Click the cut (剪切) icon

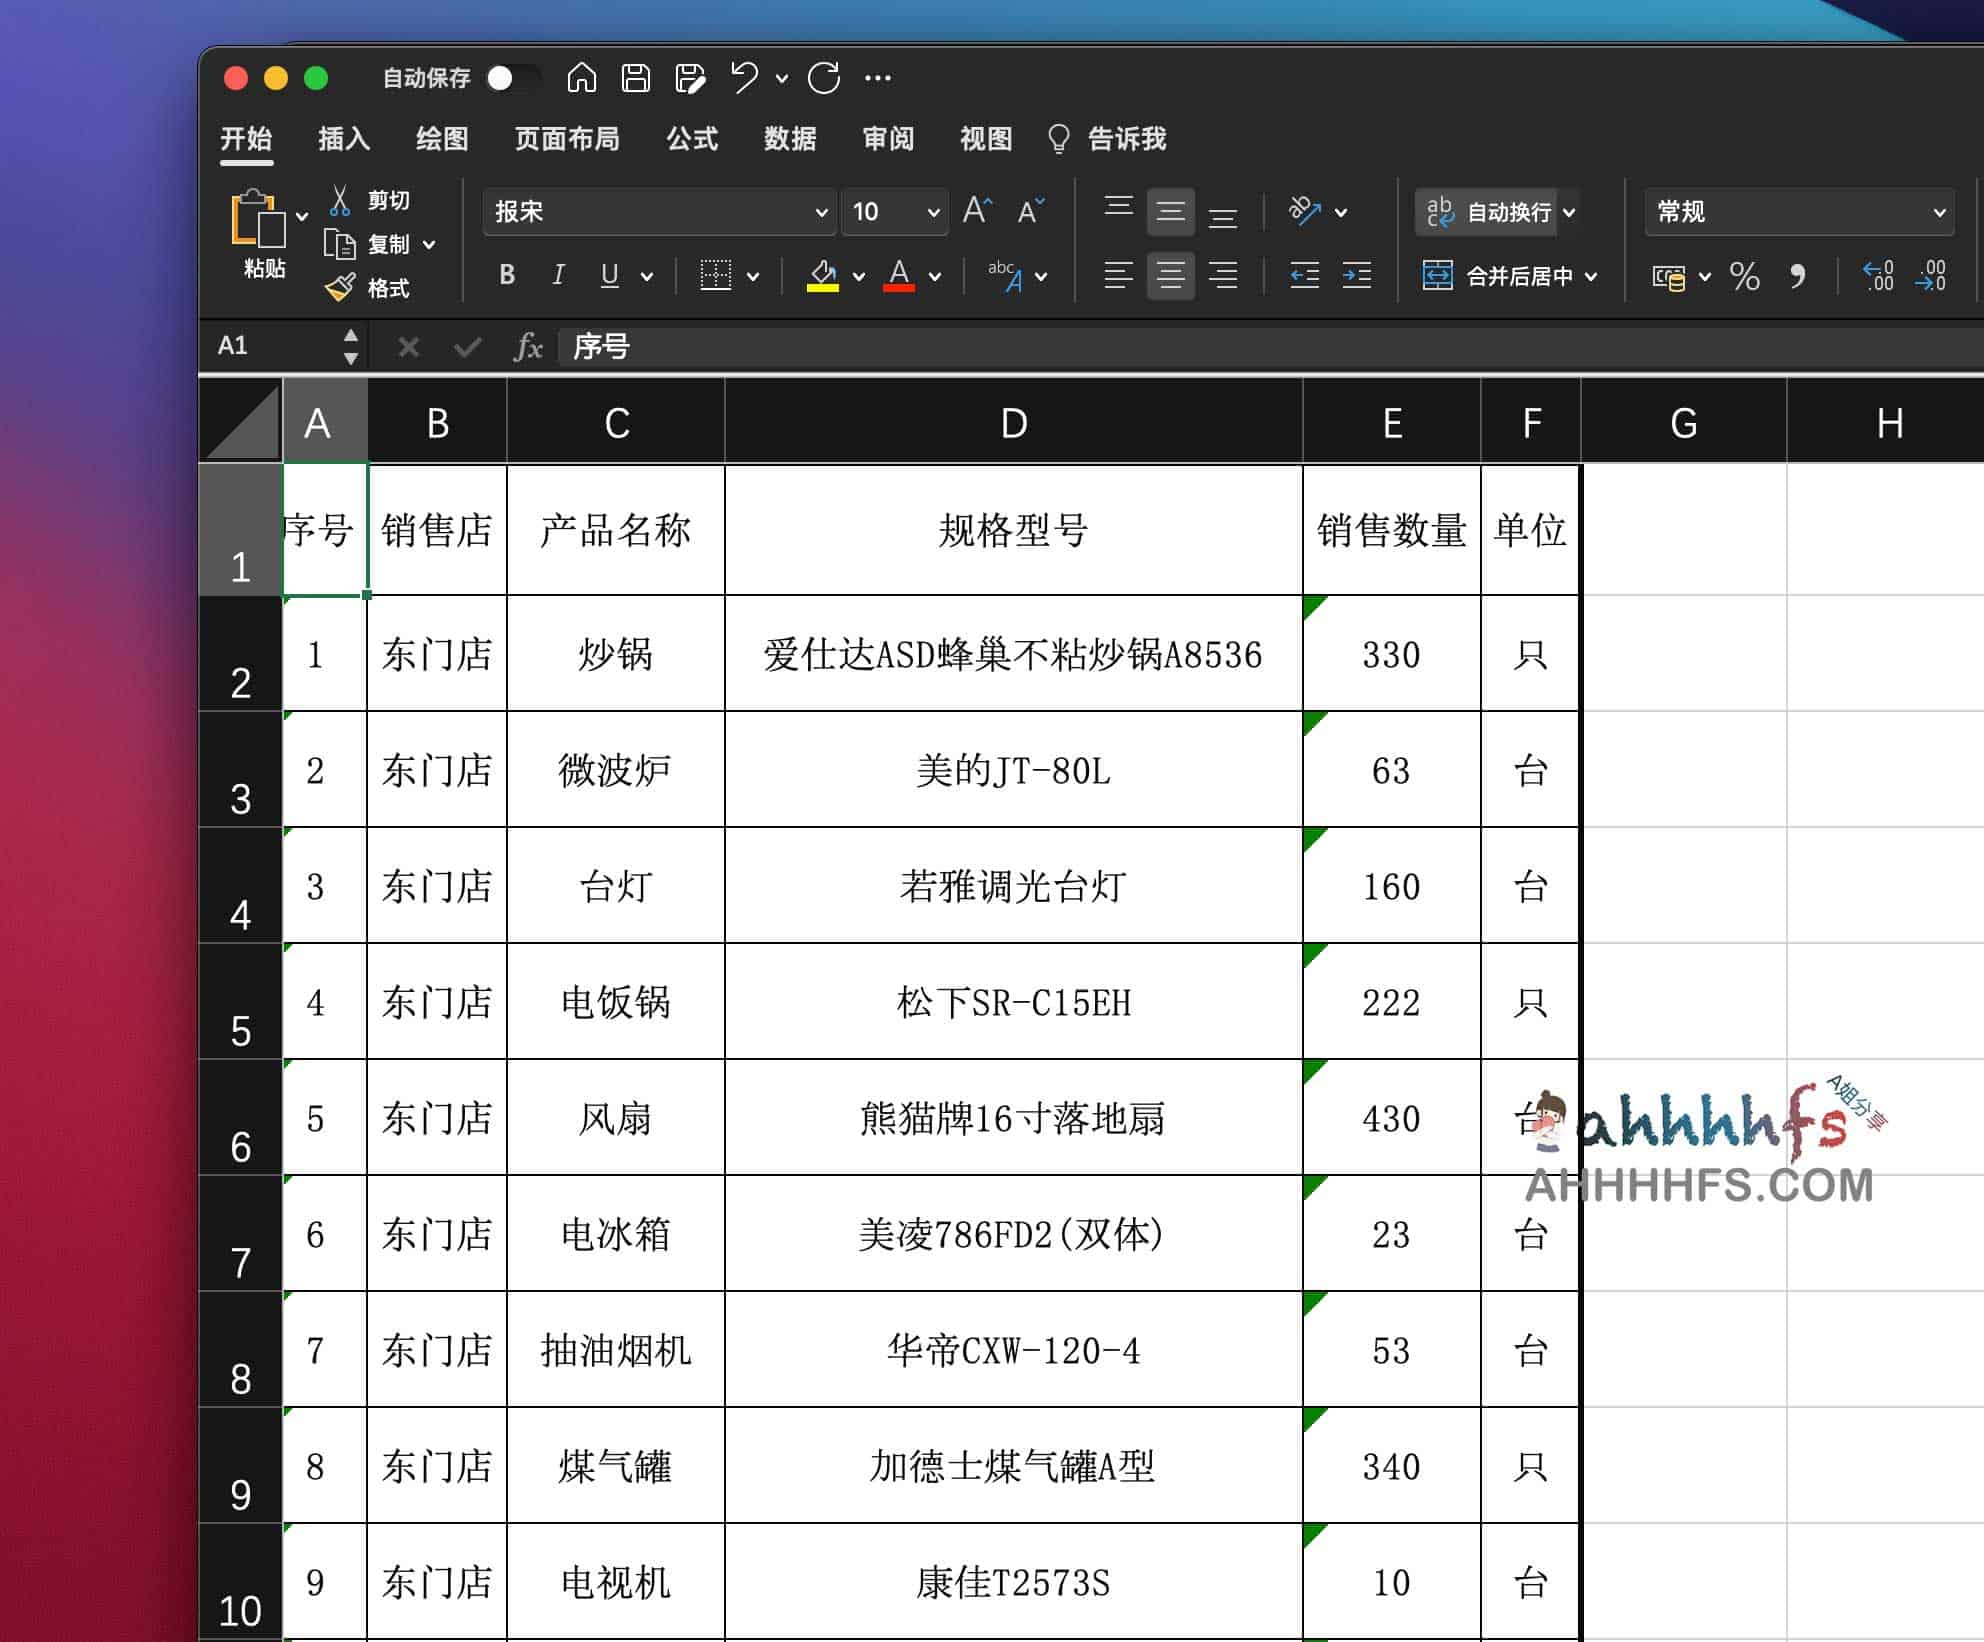341,200
